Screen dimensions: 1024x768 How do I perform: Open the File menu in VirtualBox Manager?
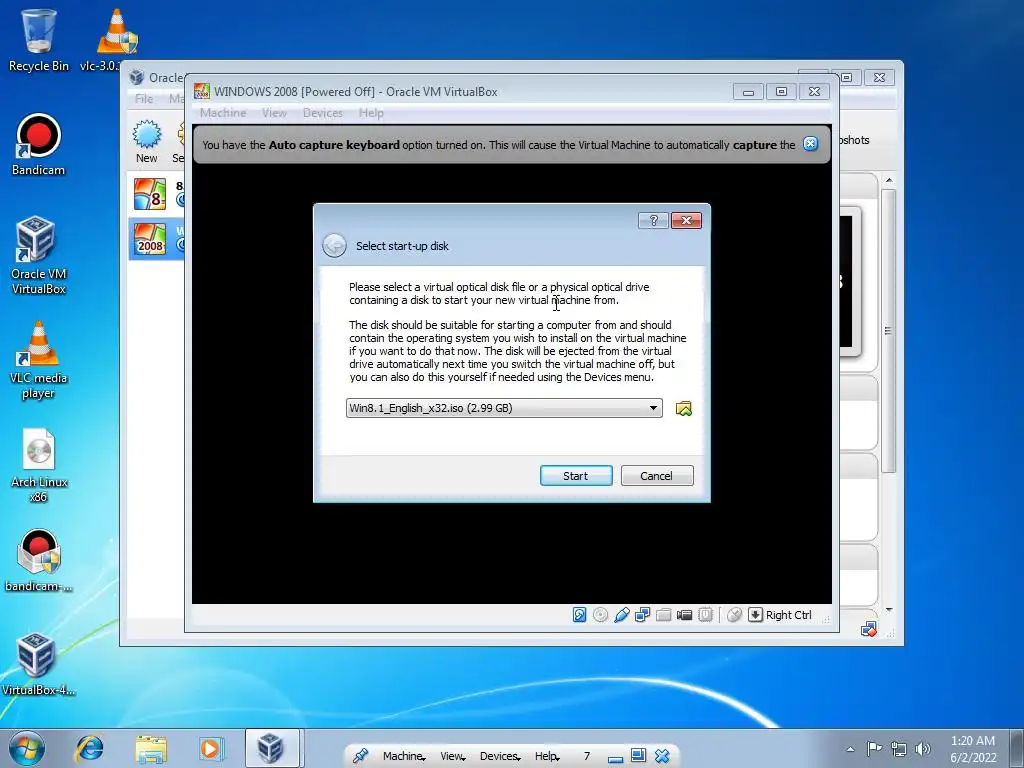click(x=144, y=99)
